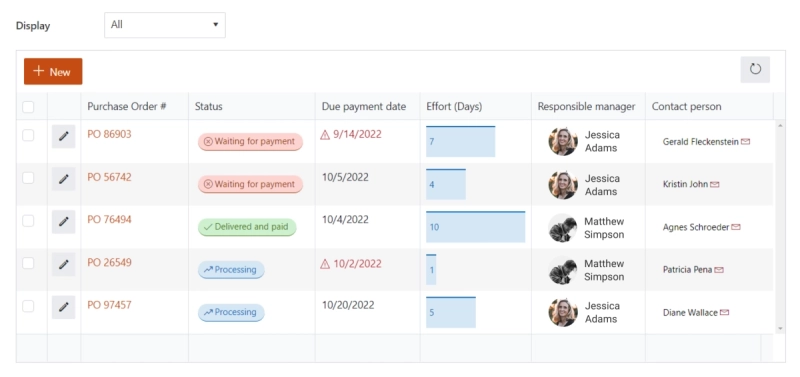Image resolution: width=800 pixels, height=377 pixels.
Task: Open edit pencil for PO 76494
Action: pyautogui.click(x=63, y=221)
